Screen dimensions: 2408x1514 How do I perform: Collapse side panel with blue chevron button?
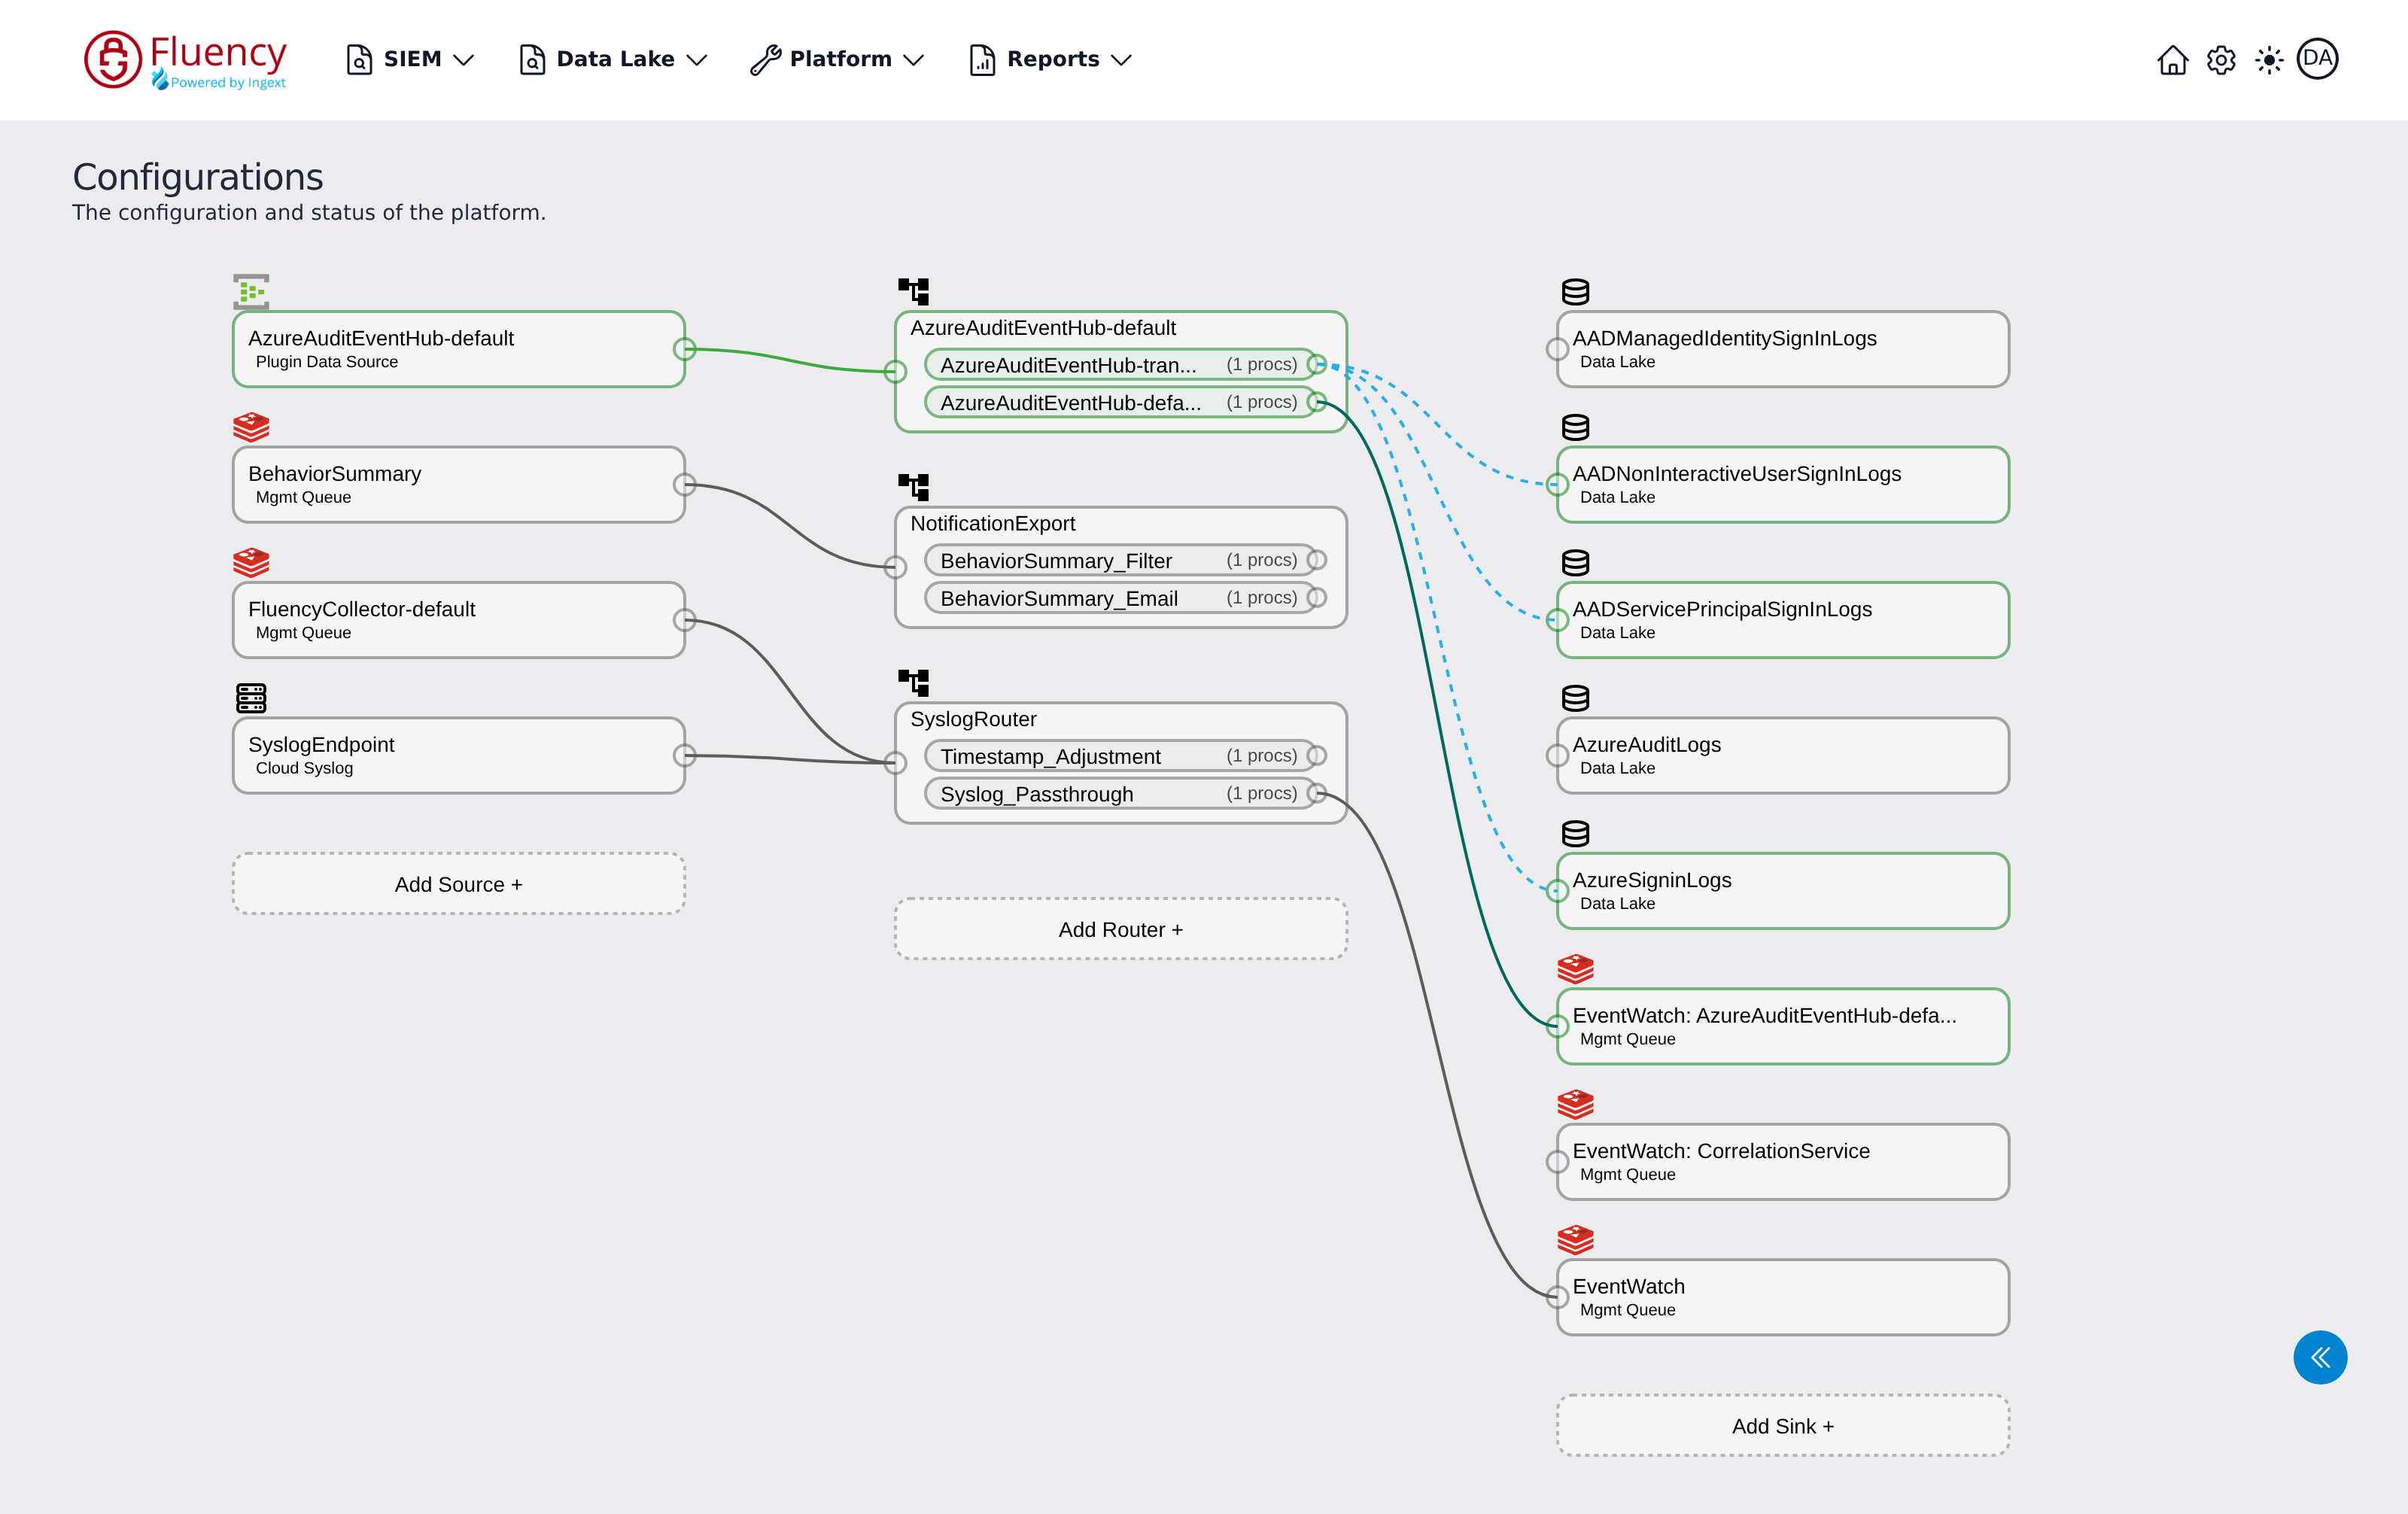click(x=2320, y=1357)
